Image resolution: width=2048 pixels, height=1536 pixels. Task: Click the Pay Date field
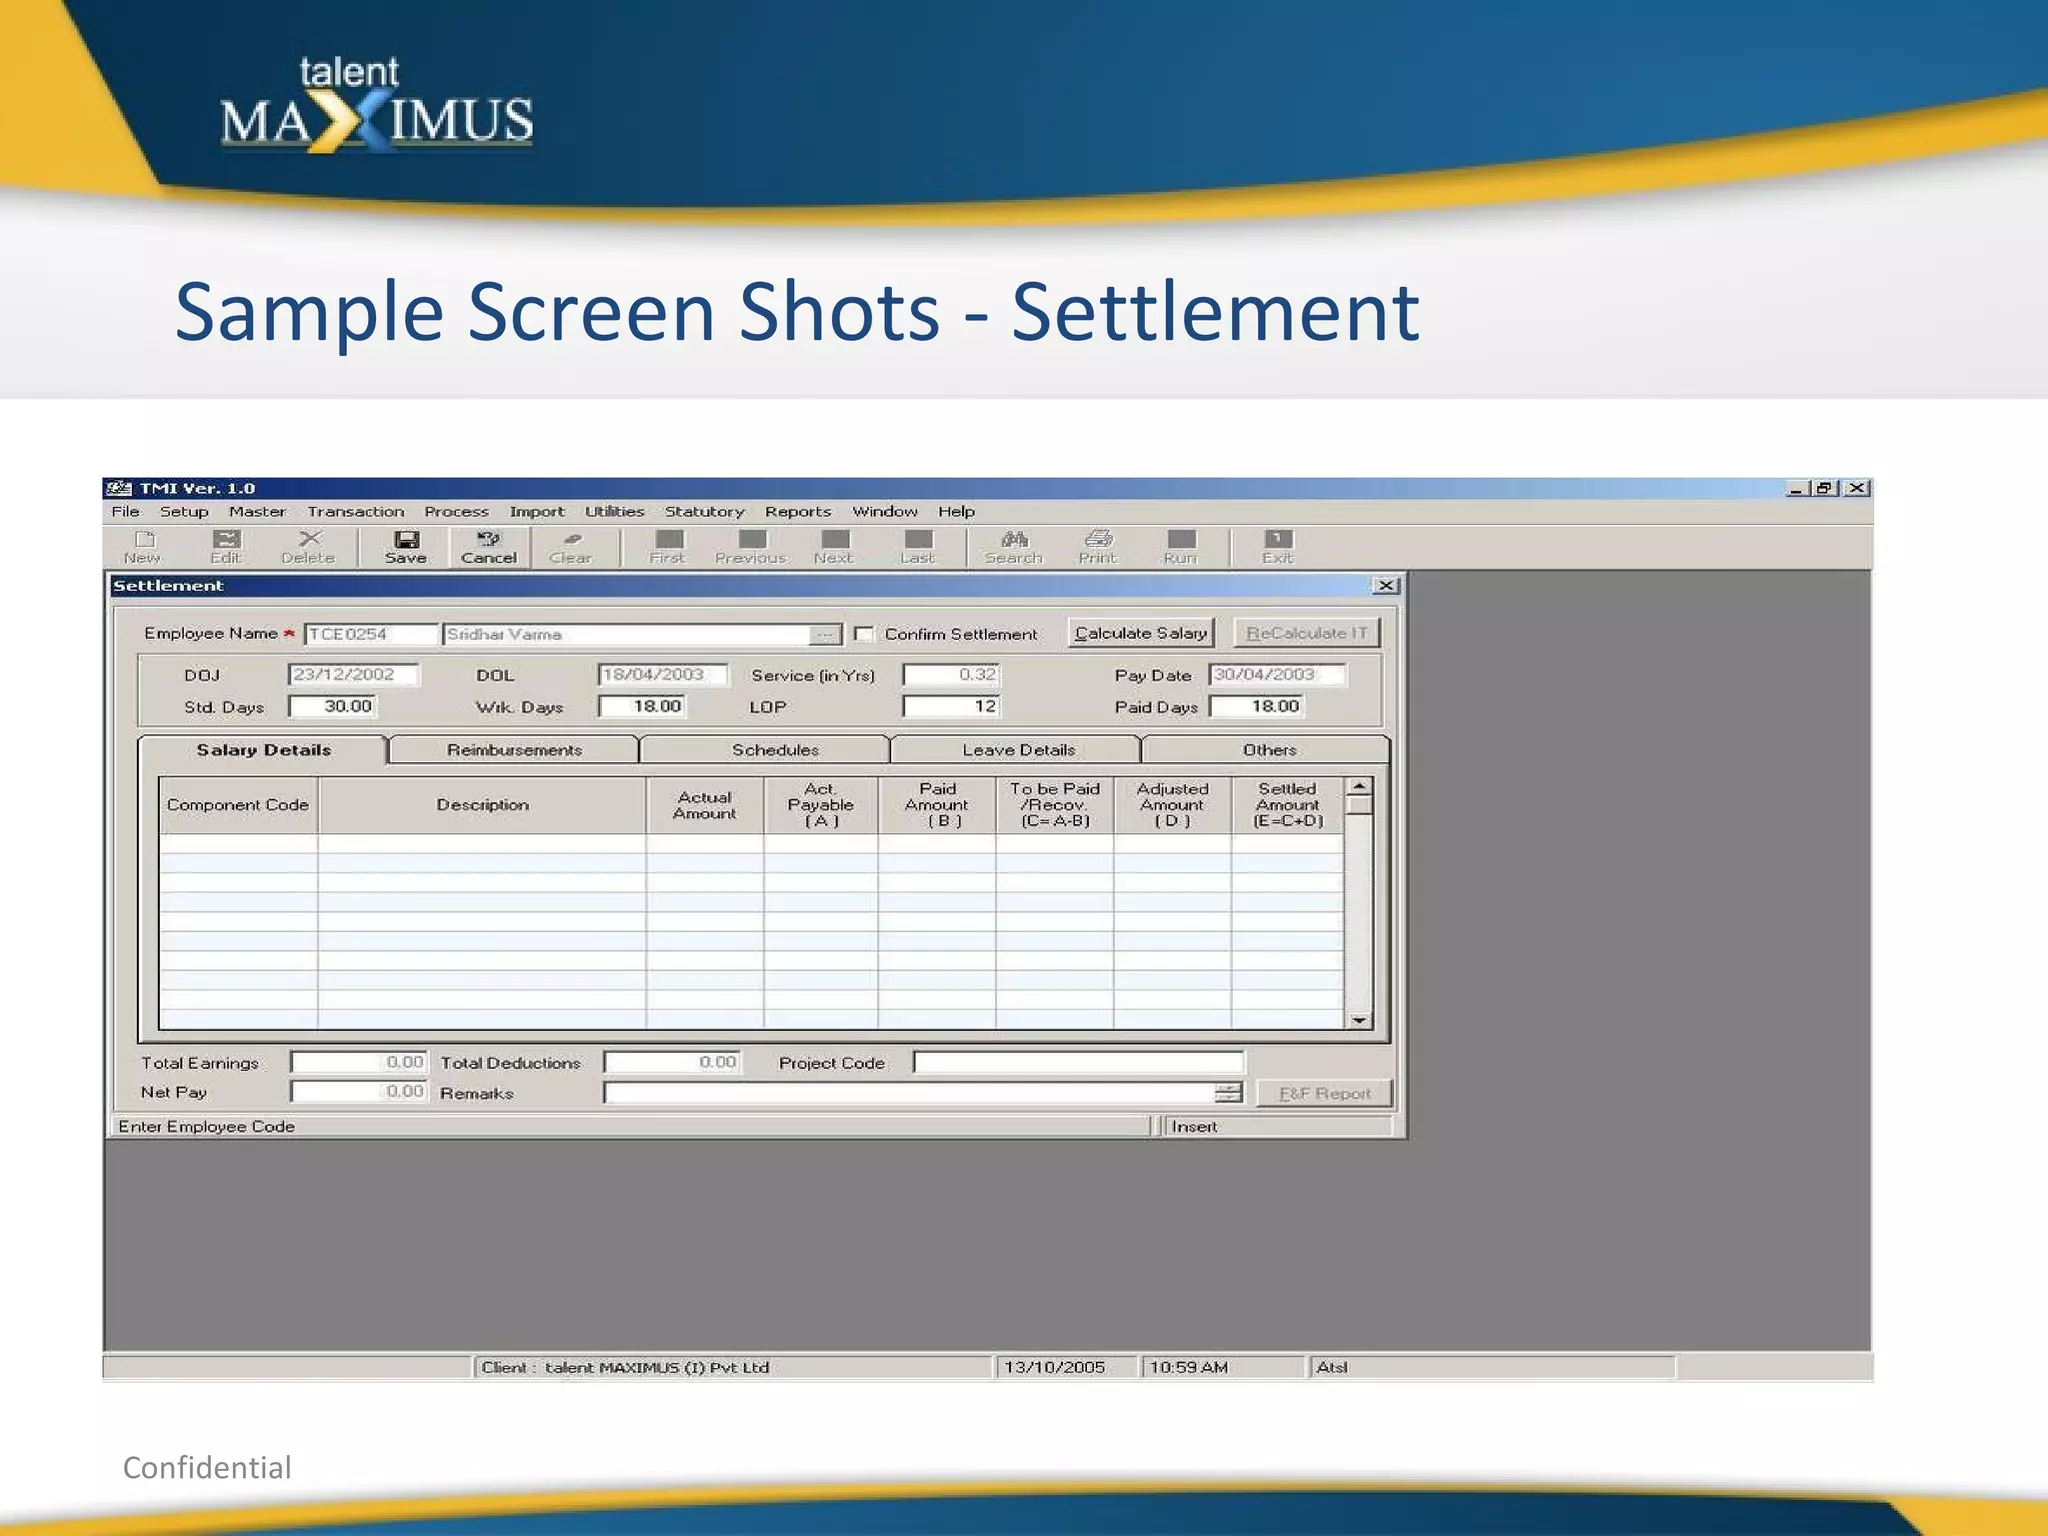(1277, 675)
